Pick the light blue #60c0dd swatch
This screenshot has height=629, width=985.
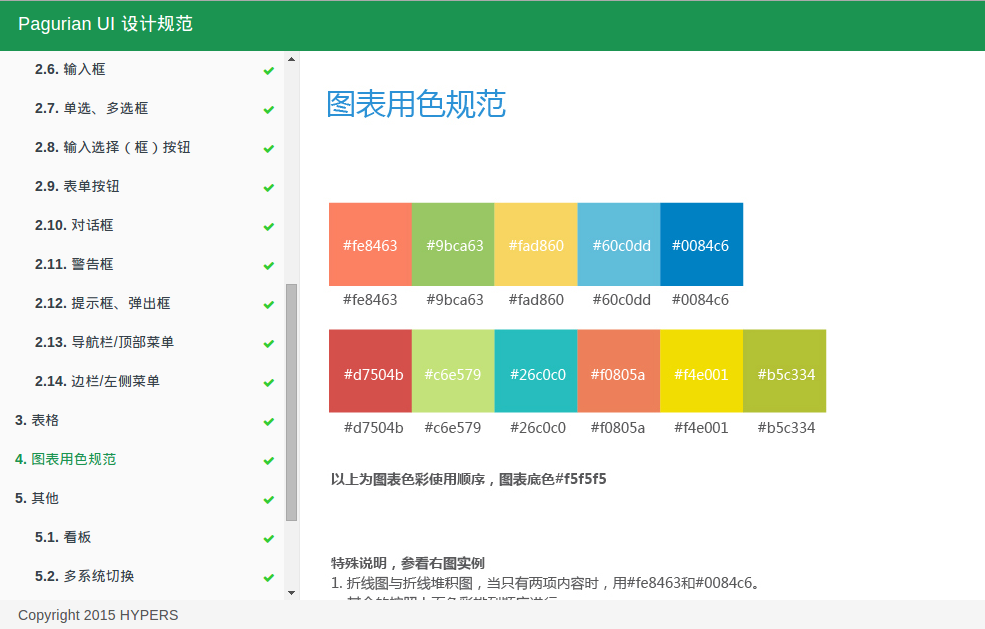[619, 244]
